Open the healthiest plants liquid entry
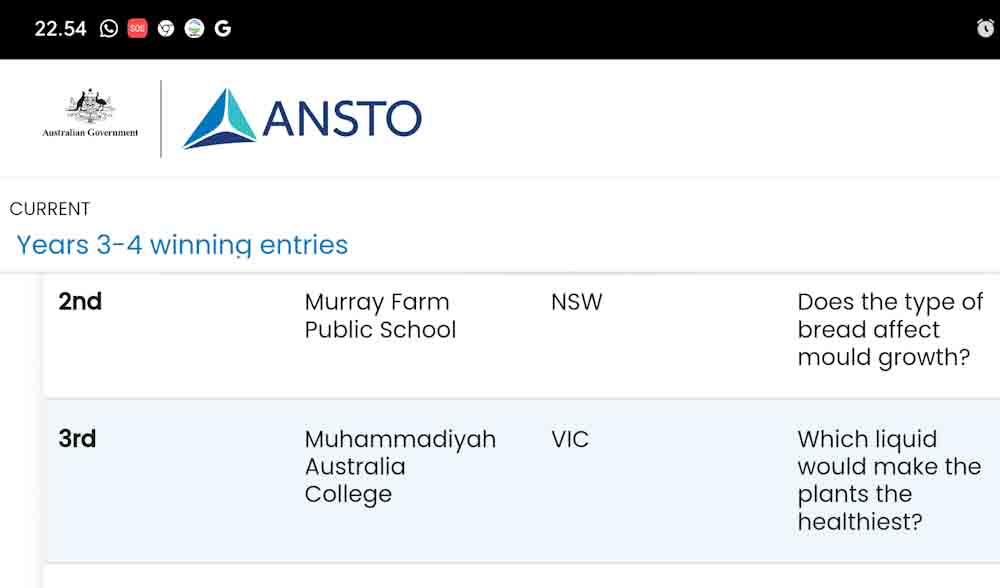This screenshot has width=1000, height=588. pos(889,480)
